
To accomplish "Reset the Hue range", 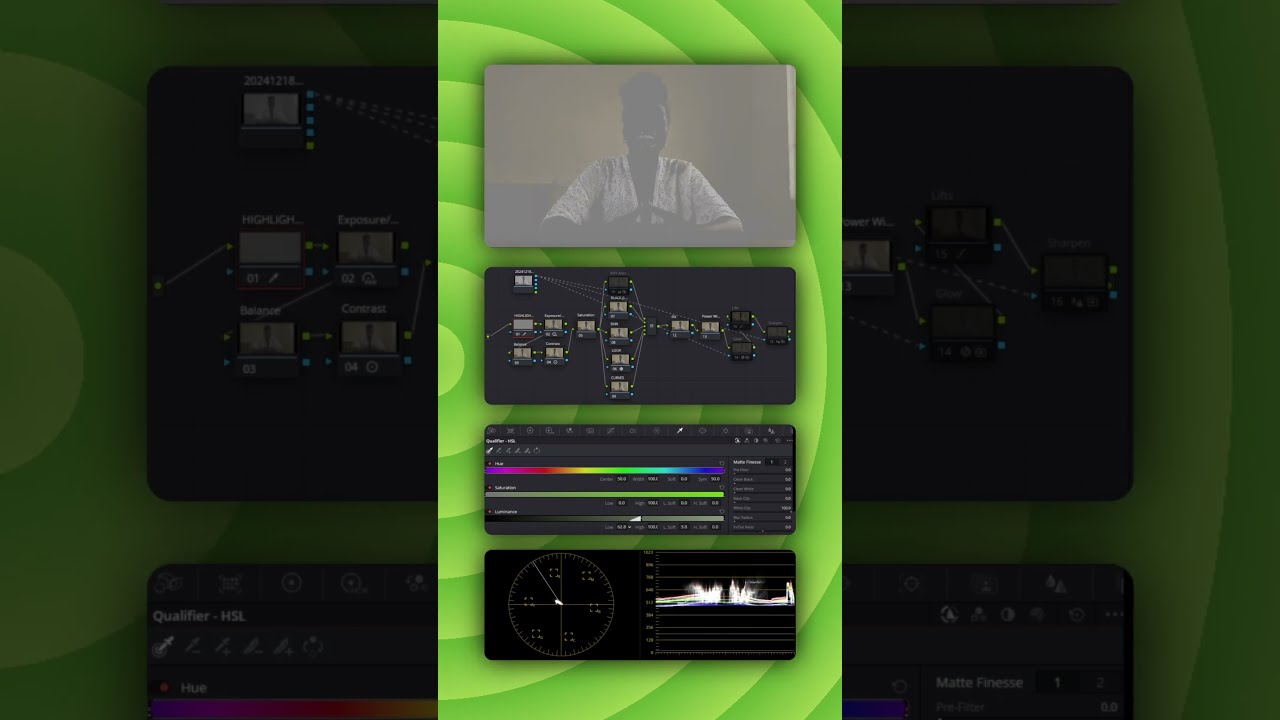I will coord(722,463).
